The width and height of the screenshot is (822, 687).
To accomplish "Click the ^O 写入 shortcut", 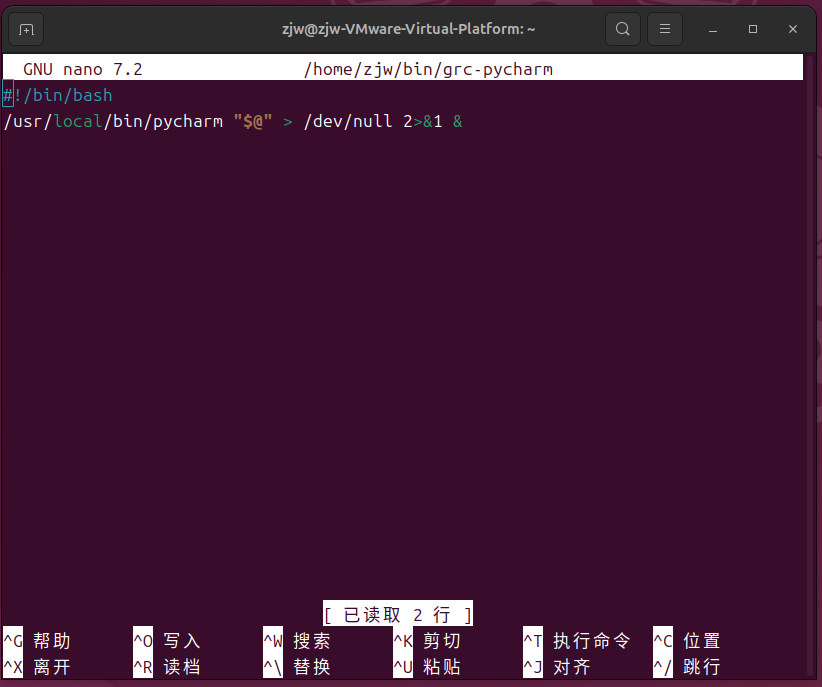I will click(x=167, y=641).
